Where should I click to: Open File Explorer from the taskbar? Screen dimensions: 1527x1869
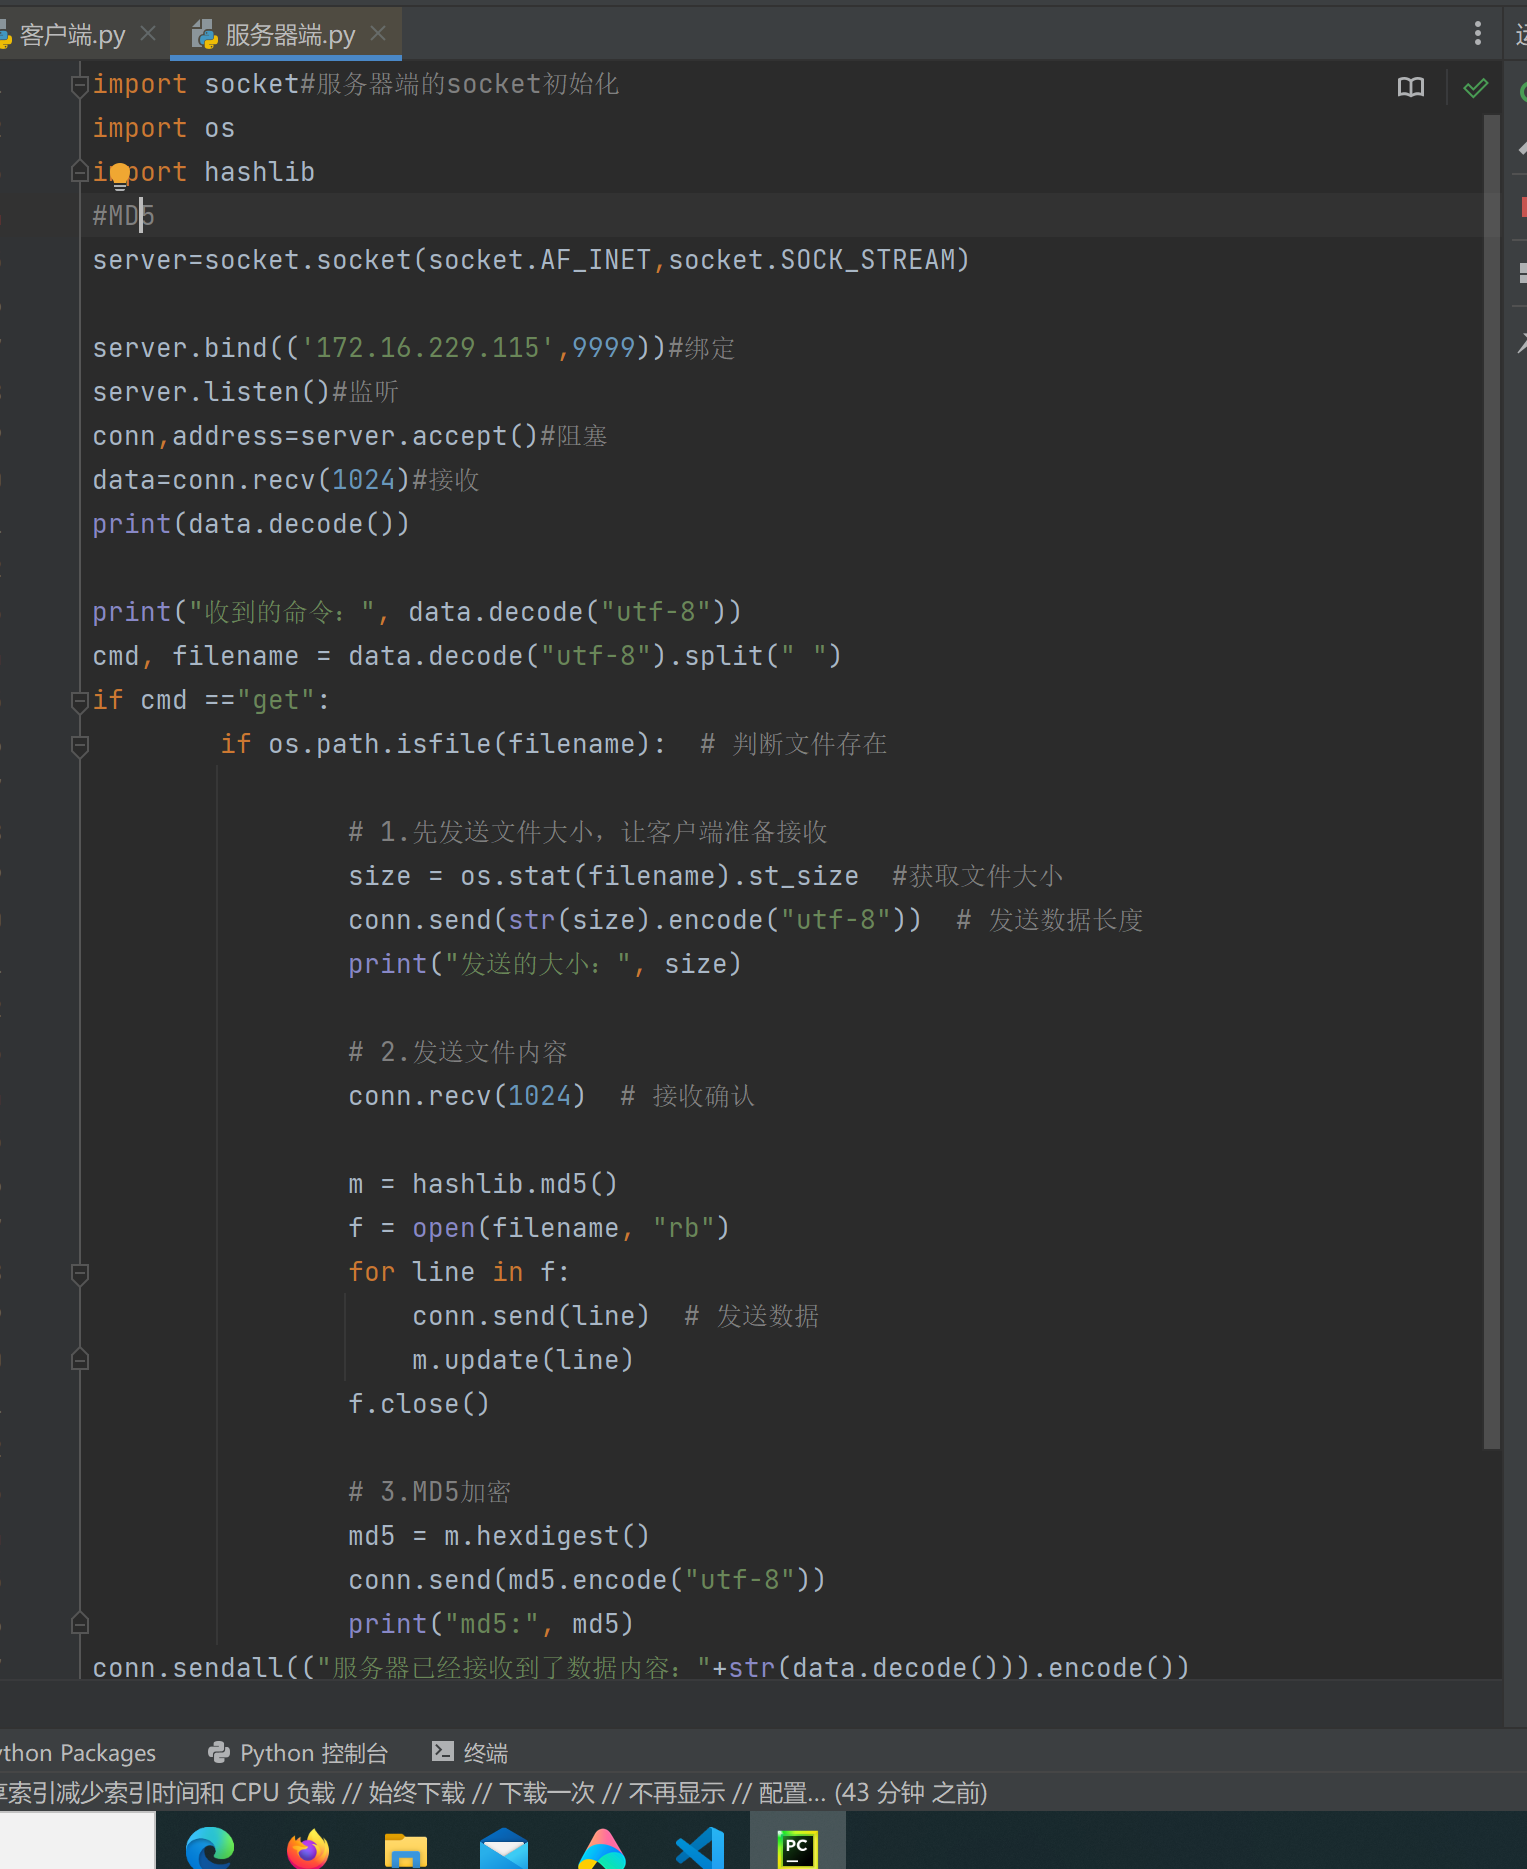pyautogui.click(x=406, y=1847)
